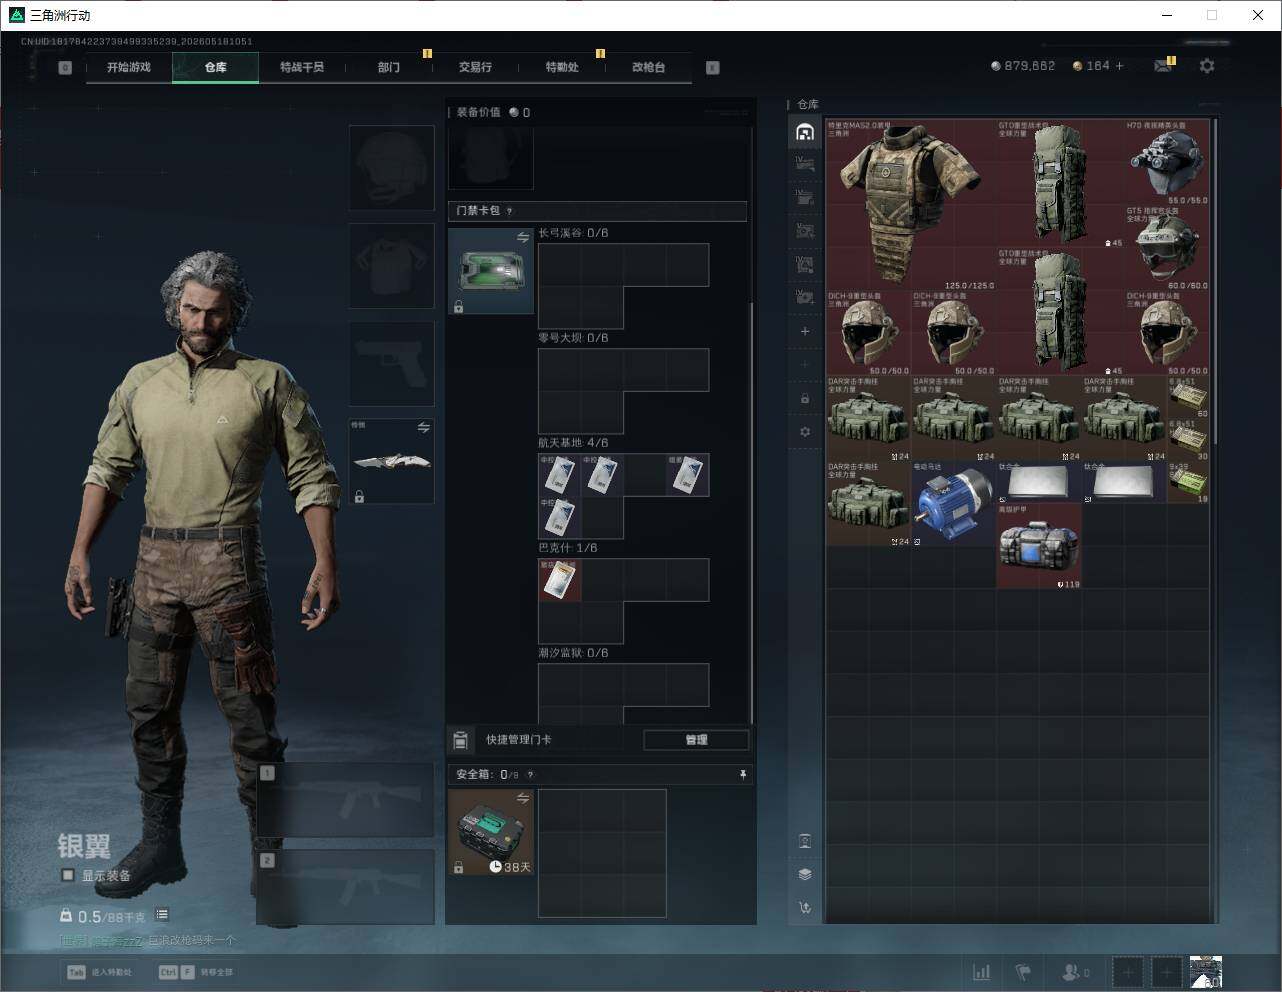The width and height of the screenshot is (1282, 992).
Task: Click the 管理 button for keycards
Action: [x=696, y=740]
